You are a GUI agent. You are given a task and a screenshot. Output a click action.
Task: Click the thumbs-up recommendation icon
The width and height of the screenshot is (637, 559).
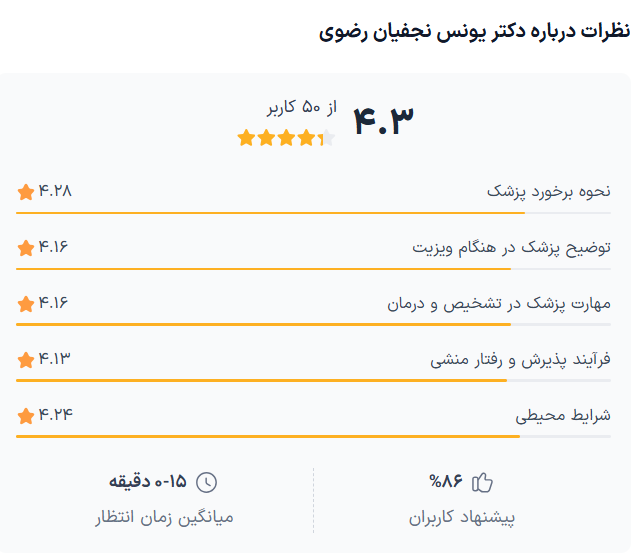(483, 483)
